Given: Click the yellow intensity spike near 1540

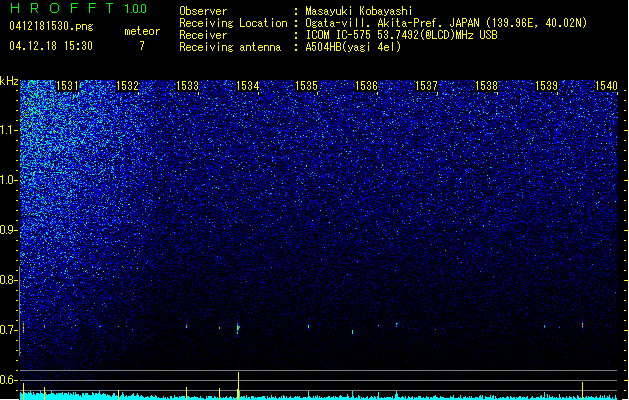Looking at the screenshot, I should coord(582,390).
